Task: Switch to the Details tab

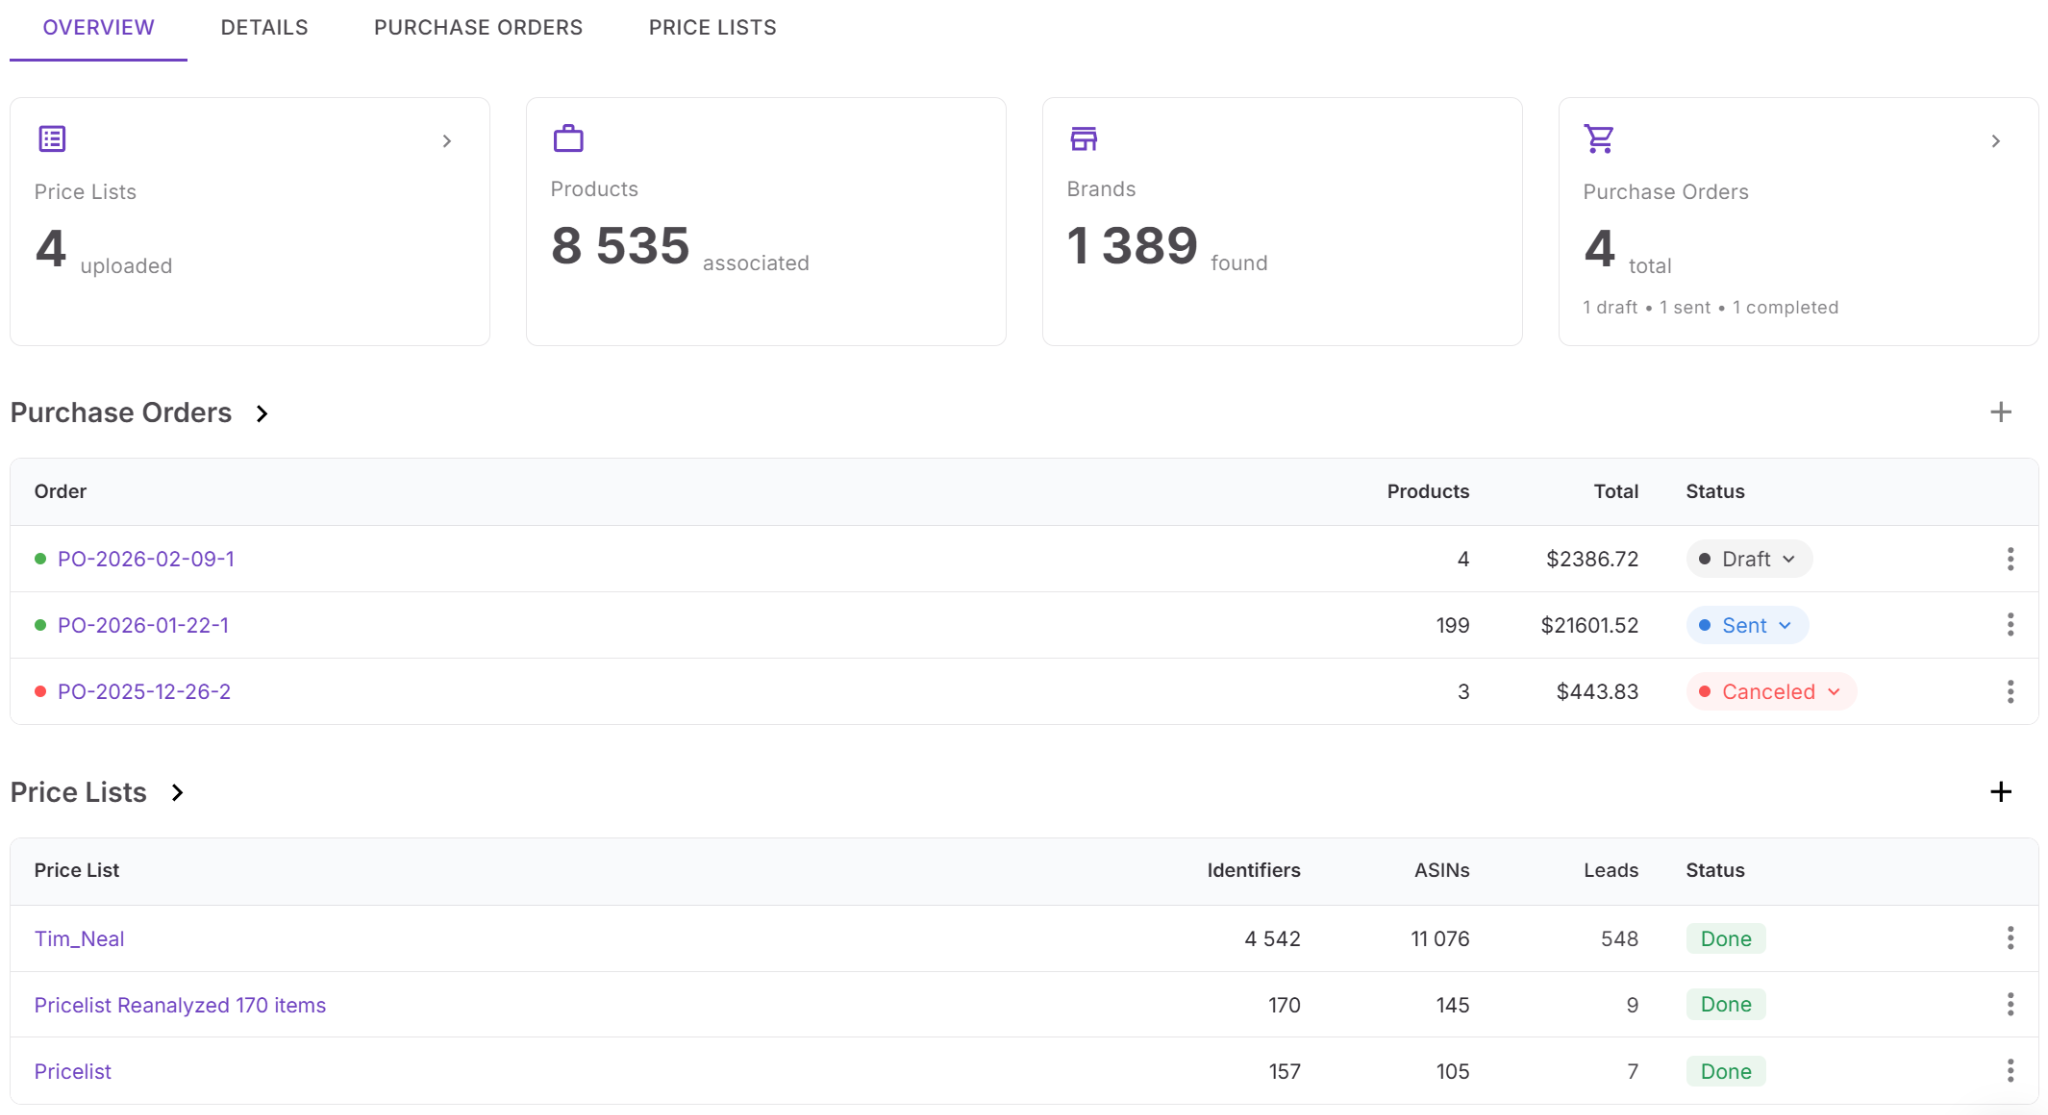Action: tap(264, 28)
